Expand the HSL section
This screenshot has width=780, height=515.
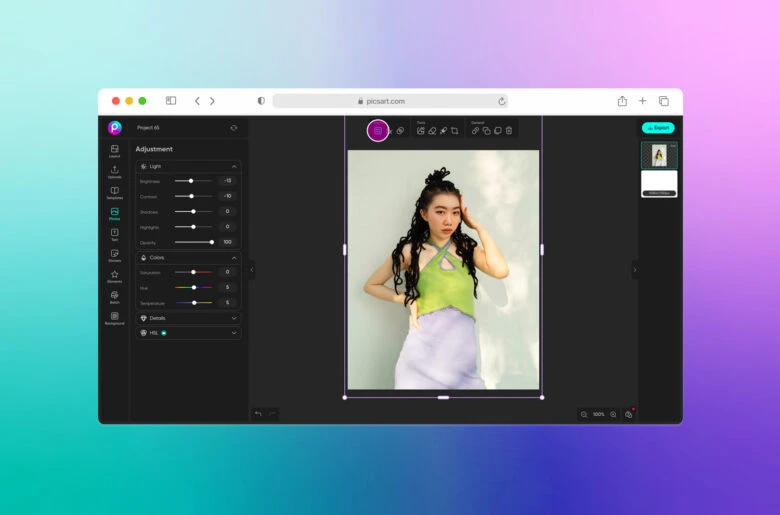pos(234,333)
